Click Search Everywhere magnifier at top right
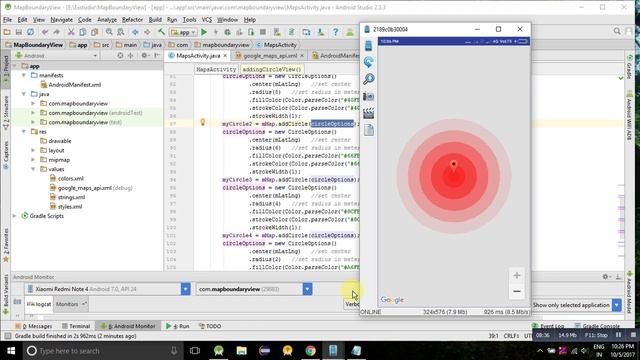Screen dimensions: 640x360 pos(617,31)
